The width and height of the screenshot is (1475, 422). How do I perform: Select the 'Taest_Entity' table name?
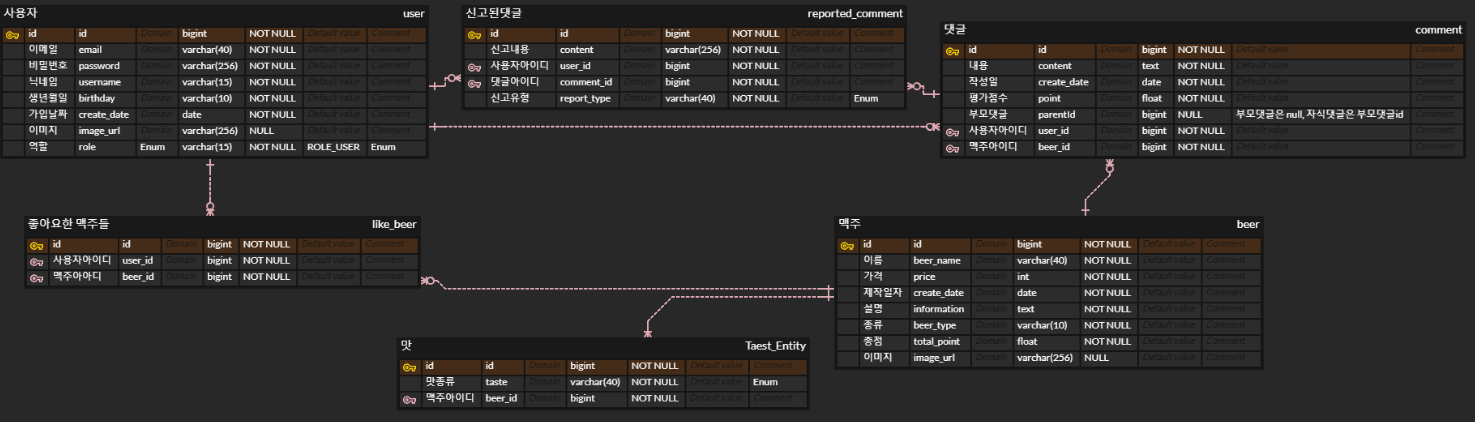pyautogui.click(x=775, y=346)
